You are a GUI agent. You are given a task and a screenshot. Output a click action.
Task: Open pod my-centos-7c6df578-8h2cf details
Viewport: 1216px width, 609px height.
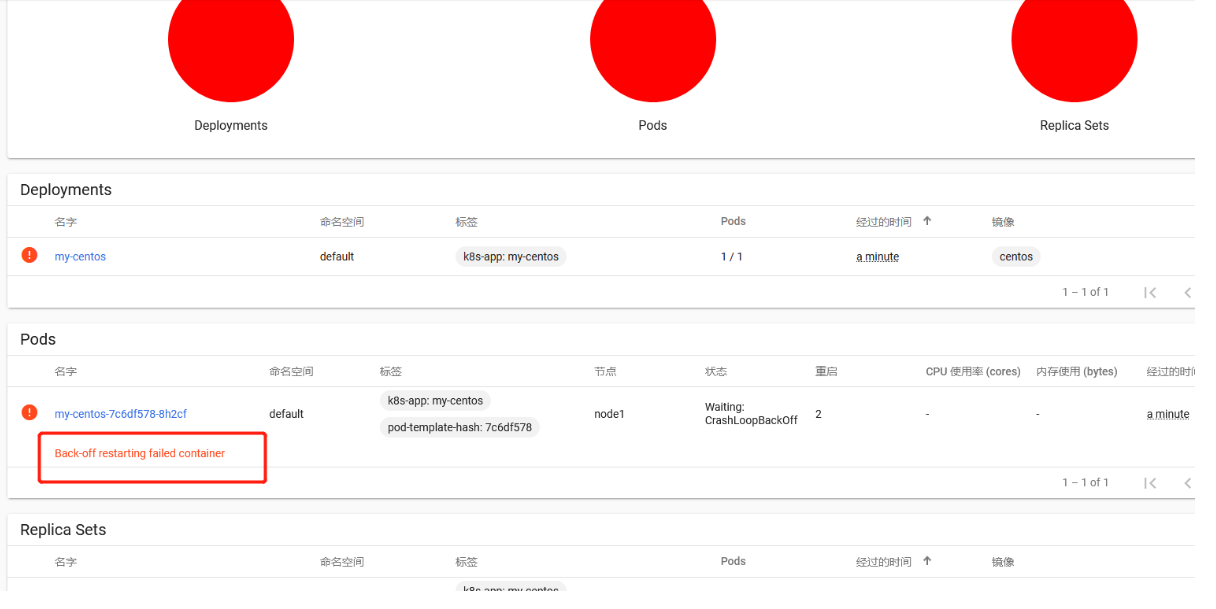(121, 413)
